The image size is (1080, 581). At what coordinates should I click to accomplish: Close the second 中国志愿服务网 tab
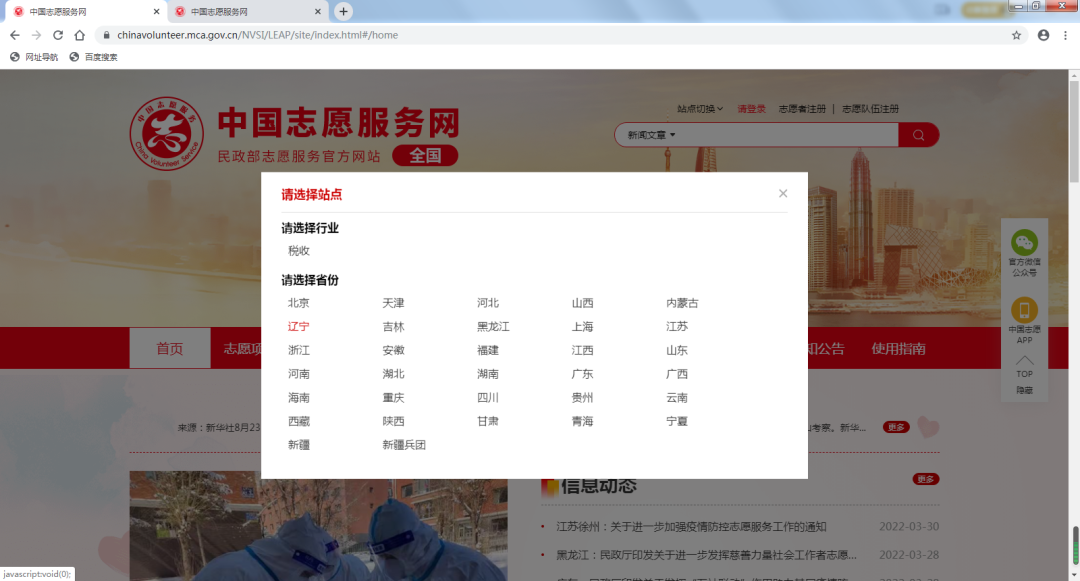click(x=318, y=12)
